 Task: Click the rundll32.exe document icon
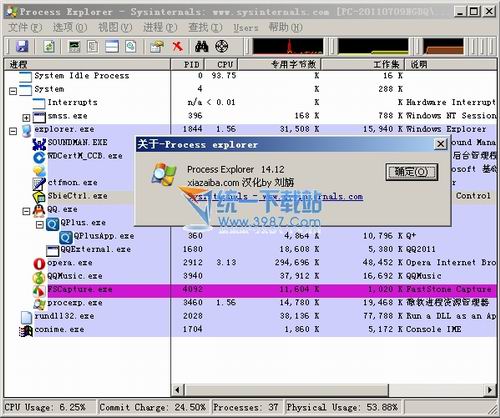[26, 317]
